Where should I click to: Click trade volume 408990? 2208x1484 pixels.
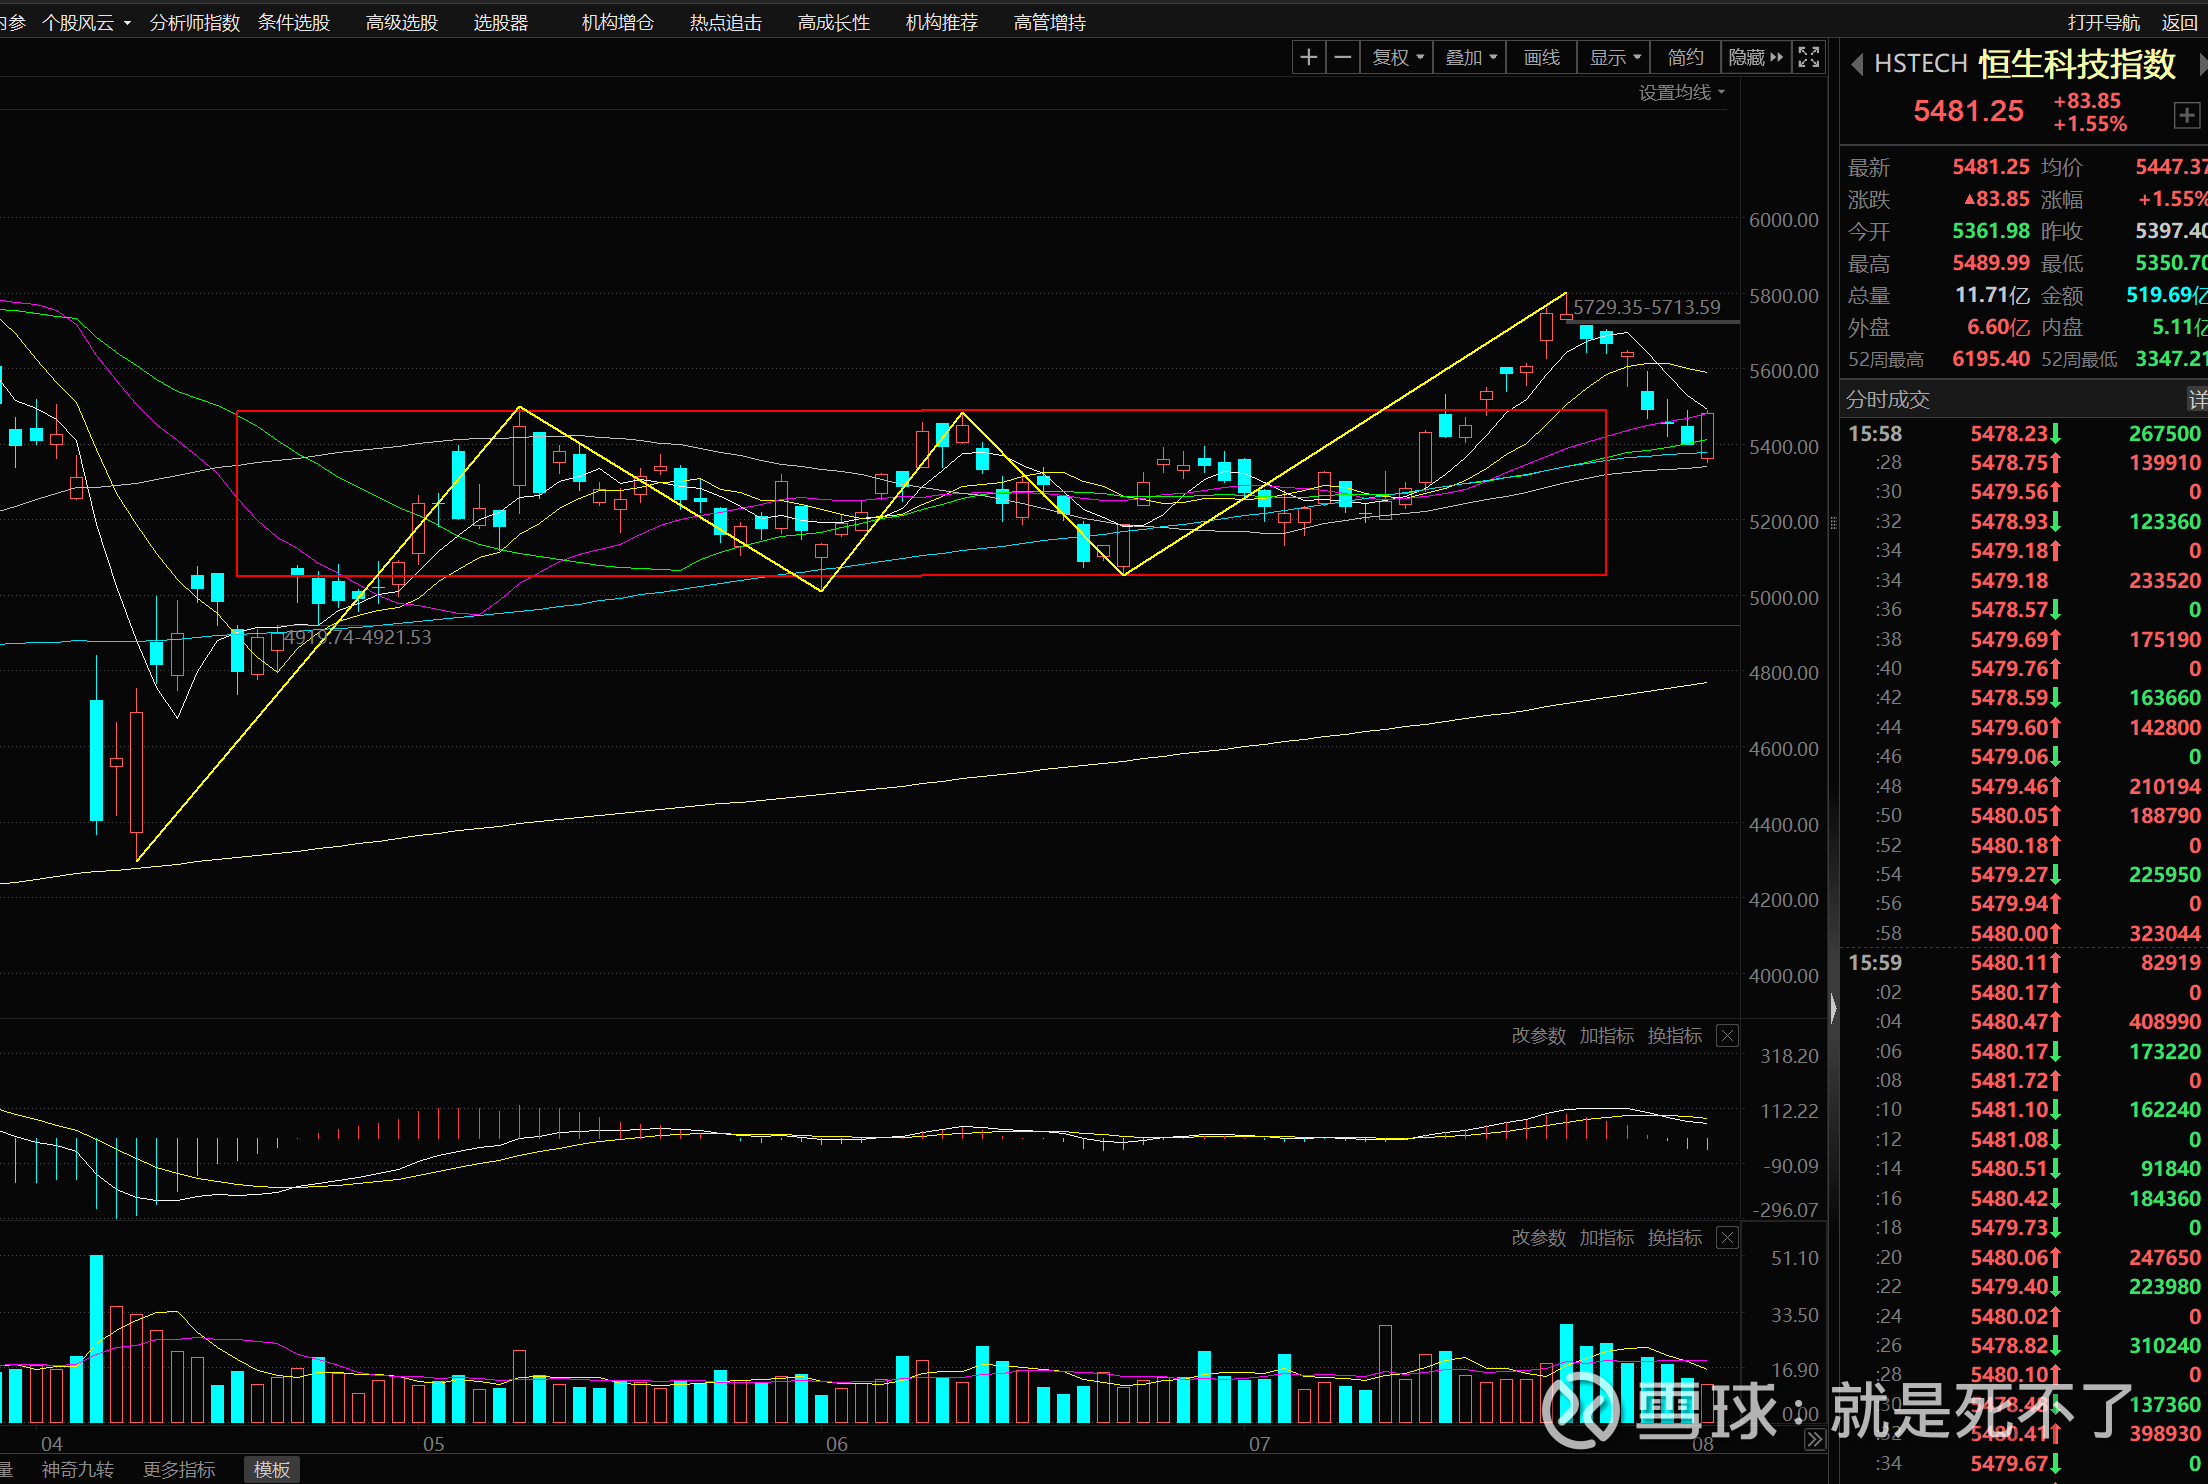[2165, 1022]
